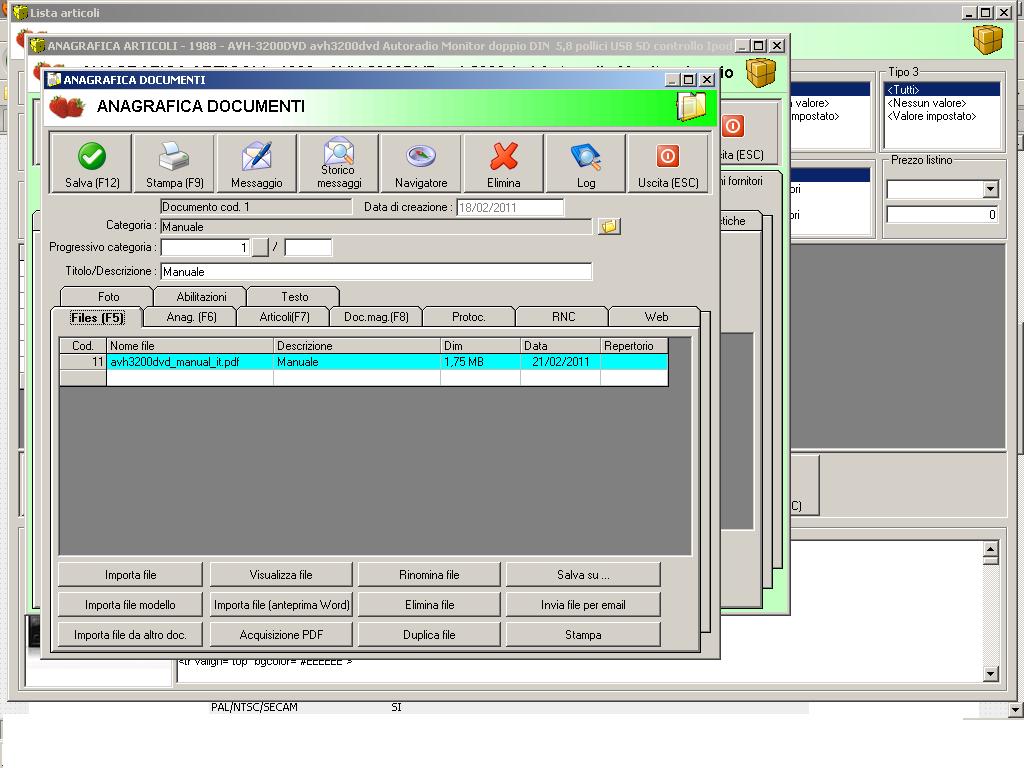Image resolution: width=1024 pixels, height=768 pixels.
Task: Switch to the Protoc. tab
Action: [x=469, y=317]
